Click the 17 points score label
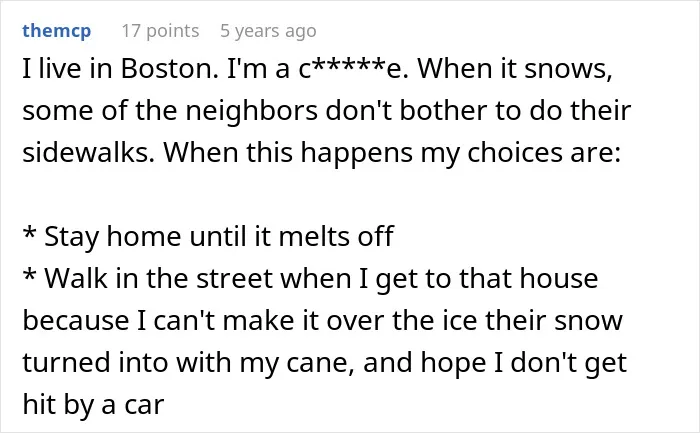The image size is (700, 433). click(160, 31)
